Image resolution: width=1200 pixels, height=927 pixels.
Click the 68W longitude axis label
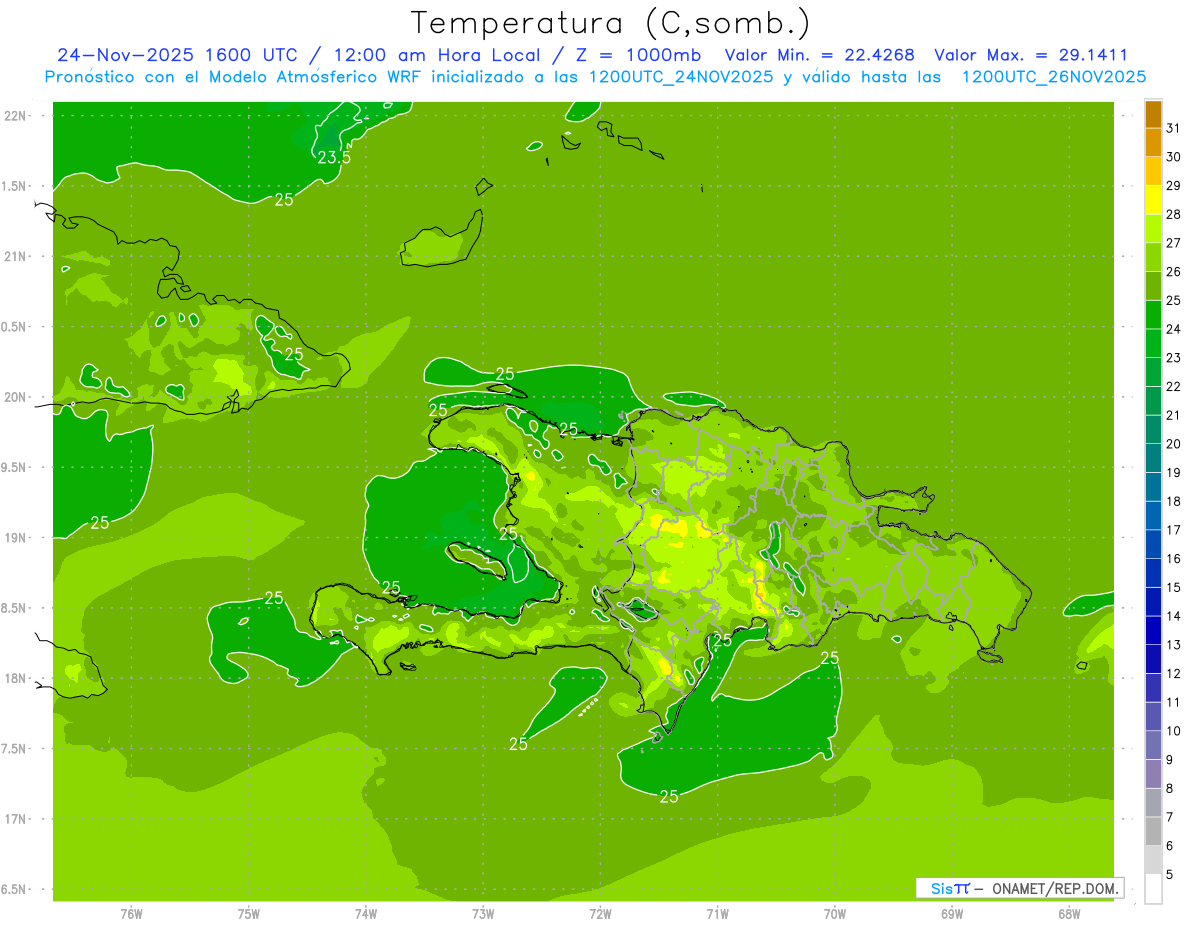(1068, 913)
